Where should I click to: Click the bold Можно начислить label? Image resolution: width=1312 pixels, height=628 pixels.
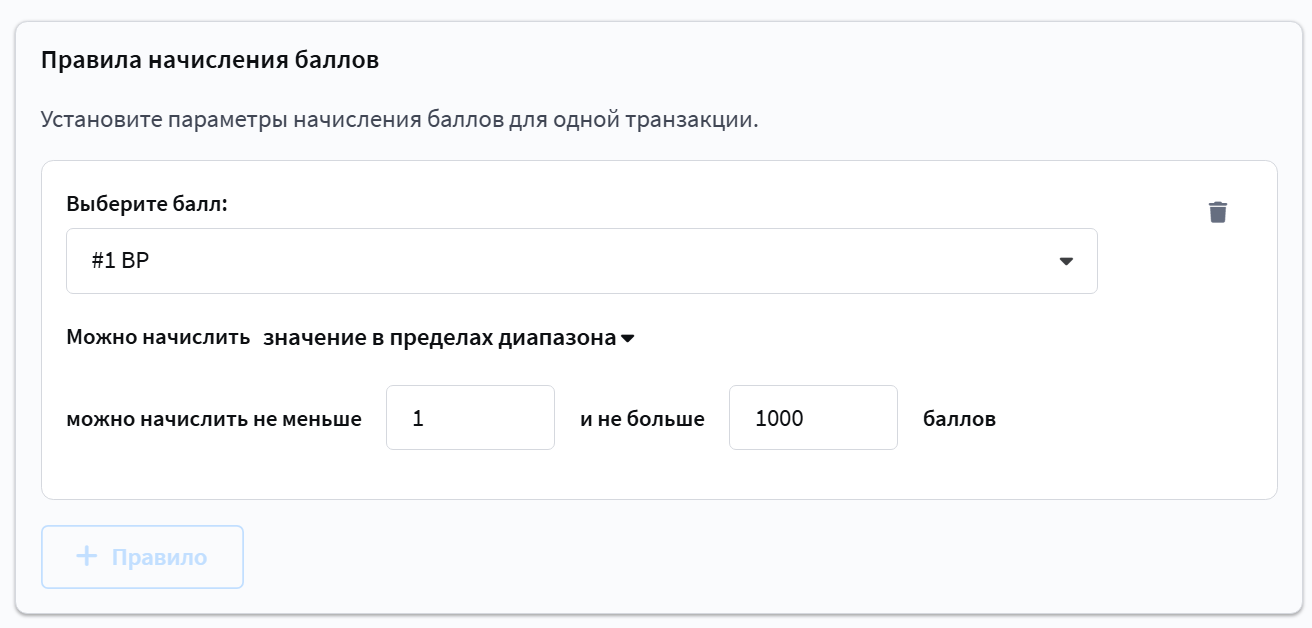tap(158, 338)
